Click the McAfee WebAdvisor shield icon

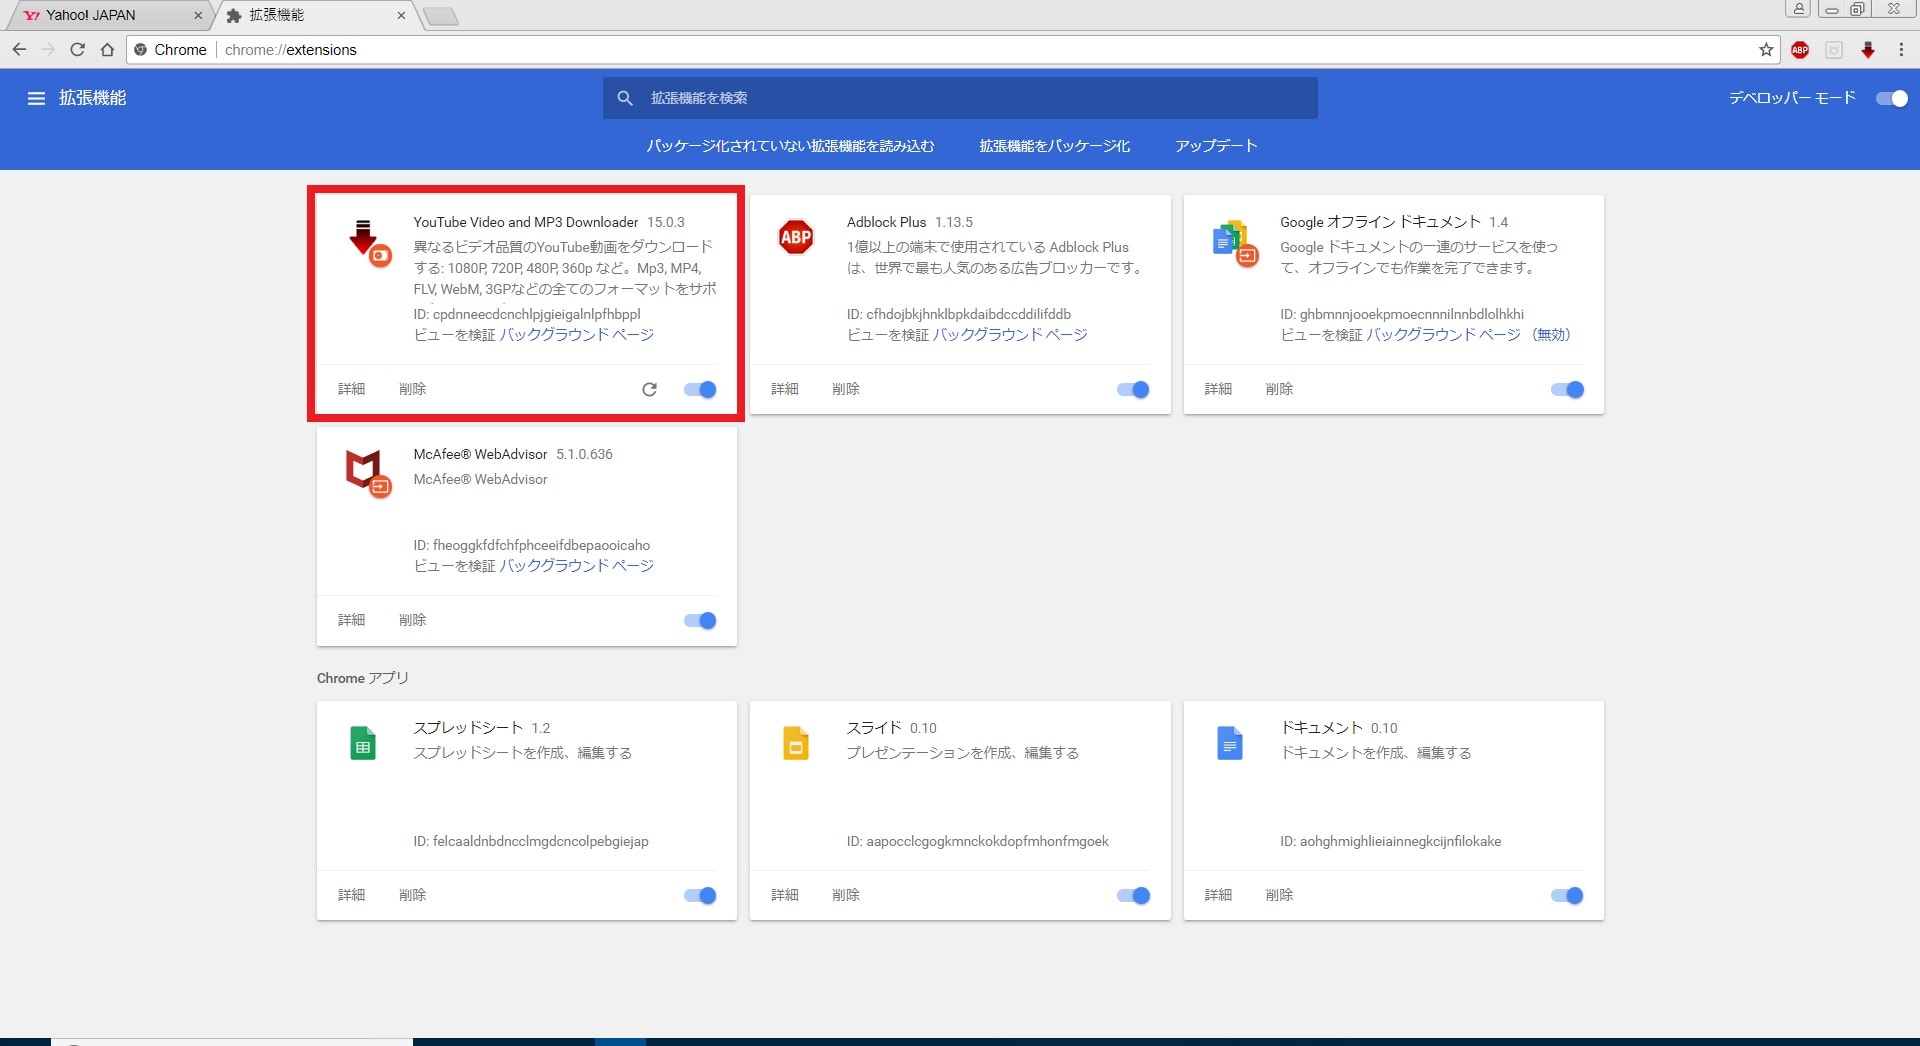click(367, 473)
